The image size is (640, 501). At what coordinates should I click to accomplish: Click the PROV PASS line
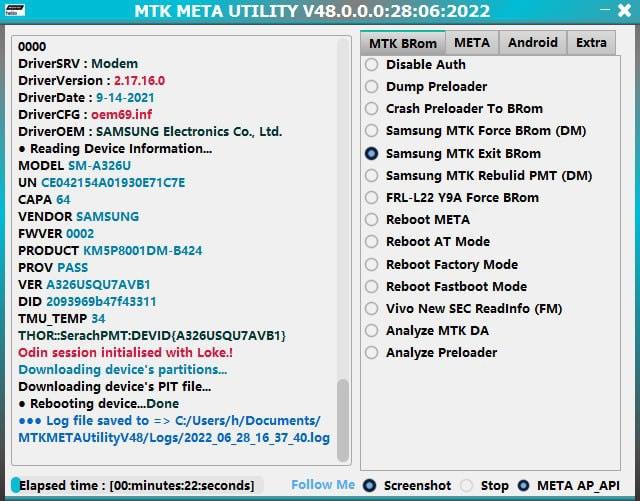(x=53, y=268)
